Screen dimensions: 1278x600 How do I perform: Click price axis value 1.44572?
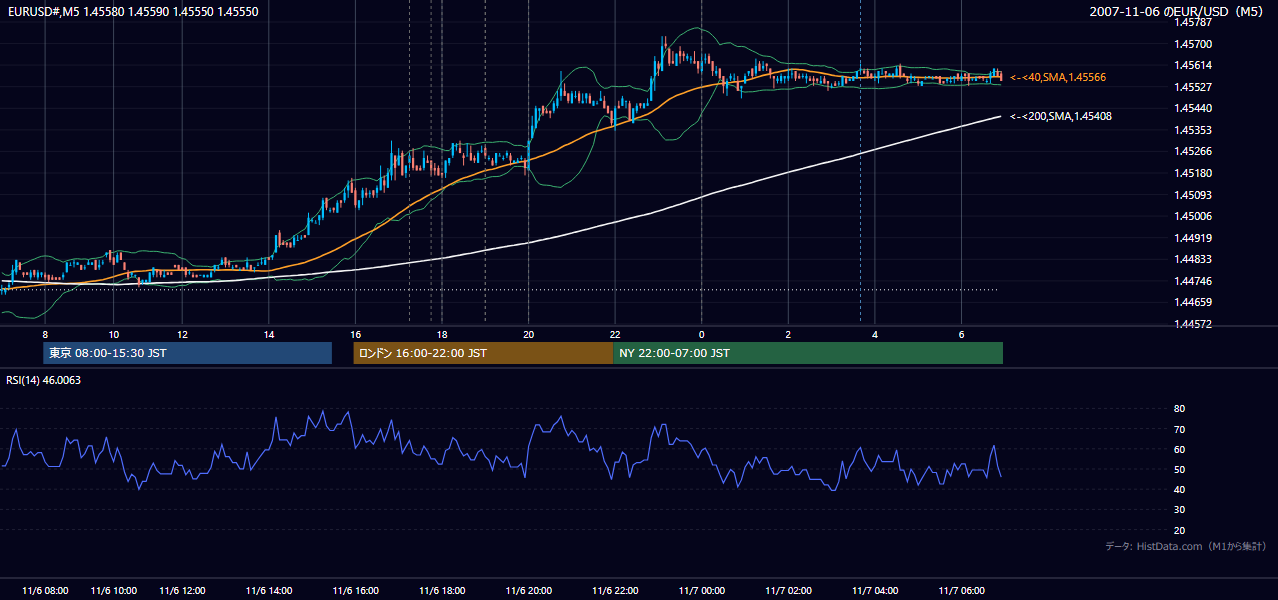point(1193,324)
